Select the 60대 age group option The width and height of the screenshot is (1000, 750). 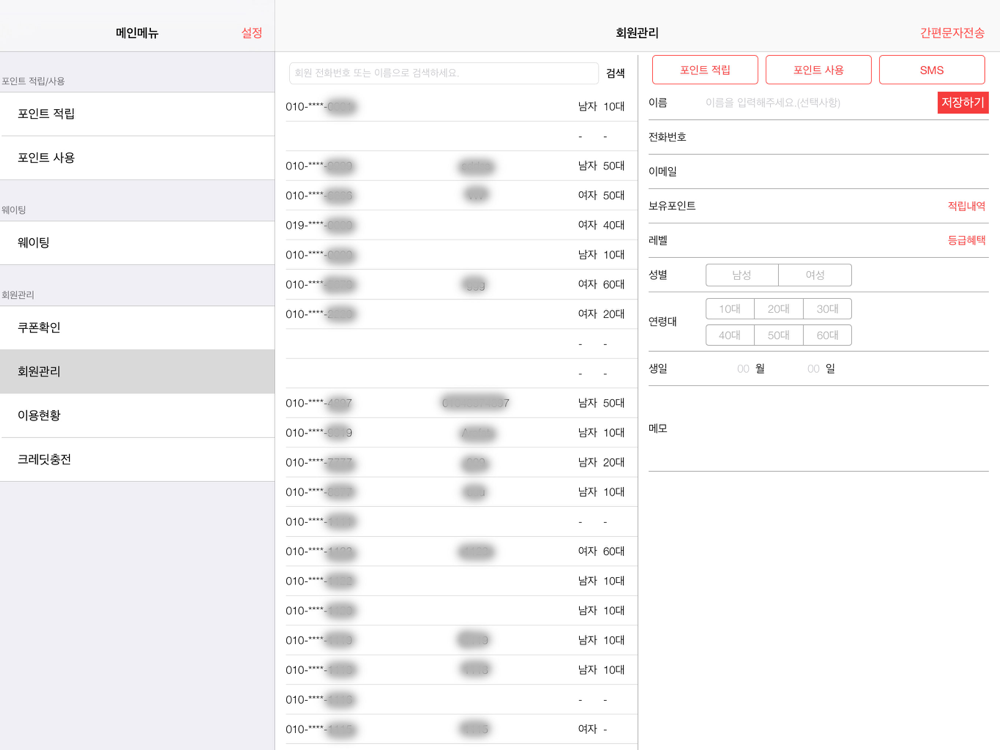click(x=827, y=335)
